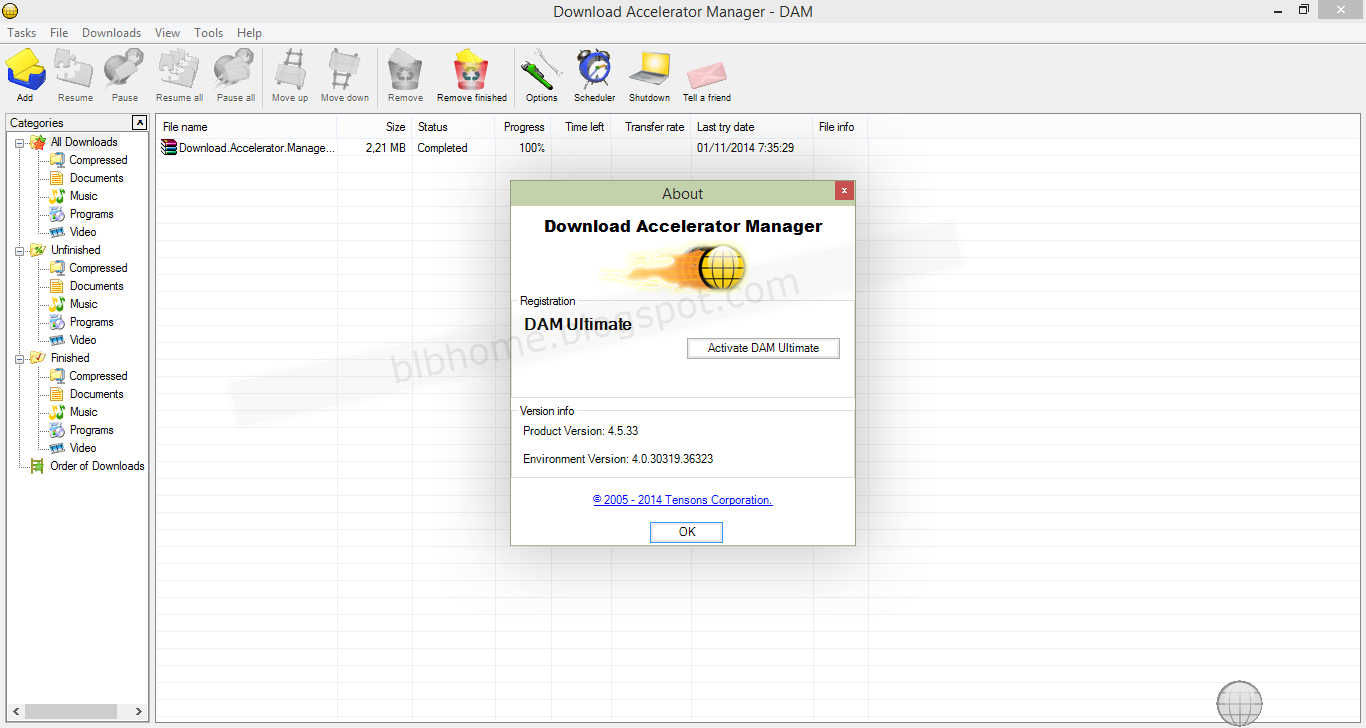Viewport: 1366px width, 728px height.
Task: Select Compressed under Unfinished
Action: [x=98, y=268]
